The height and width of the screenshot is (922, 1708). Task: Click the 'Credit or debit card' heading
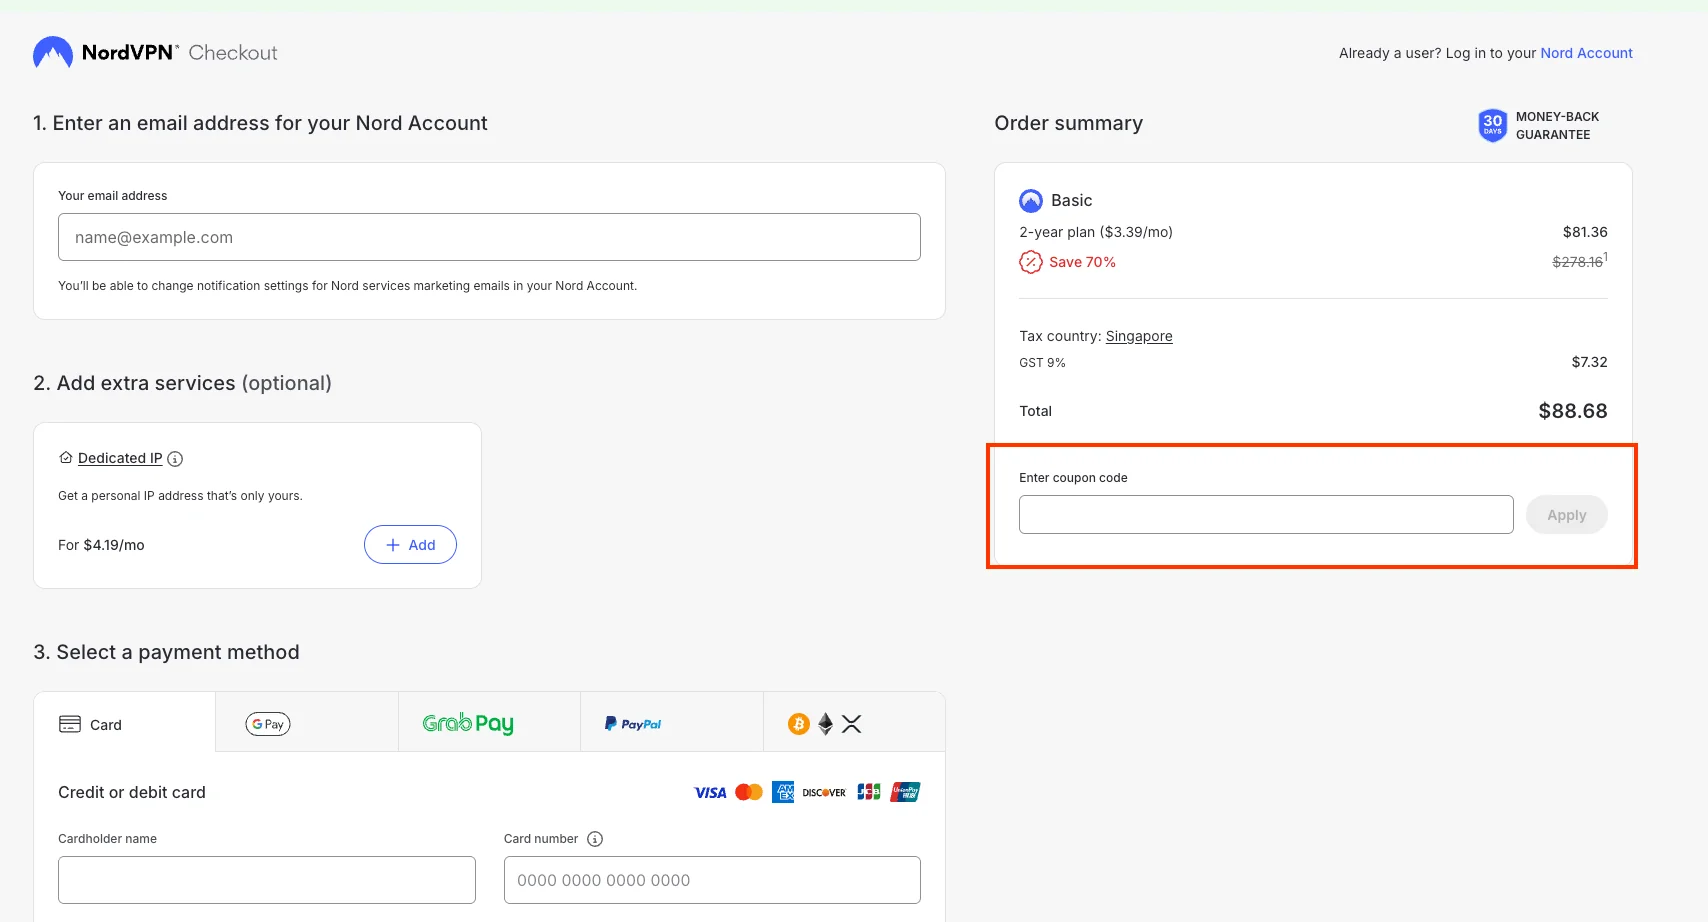[x=132, y=792]
